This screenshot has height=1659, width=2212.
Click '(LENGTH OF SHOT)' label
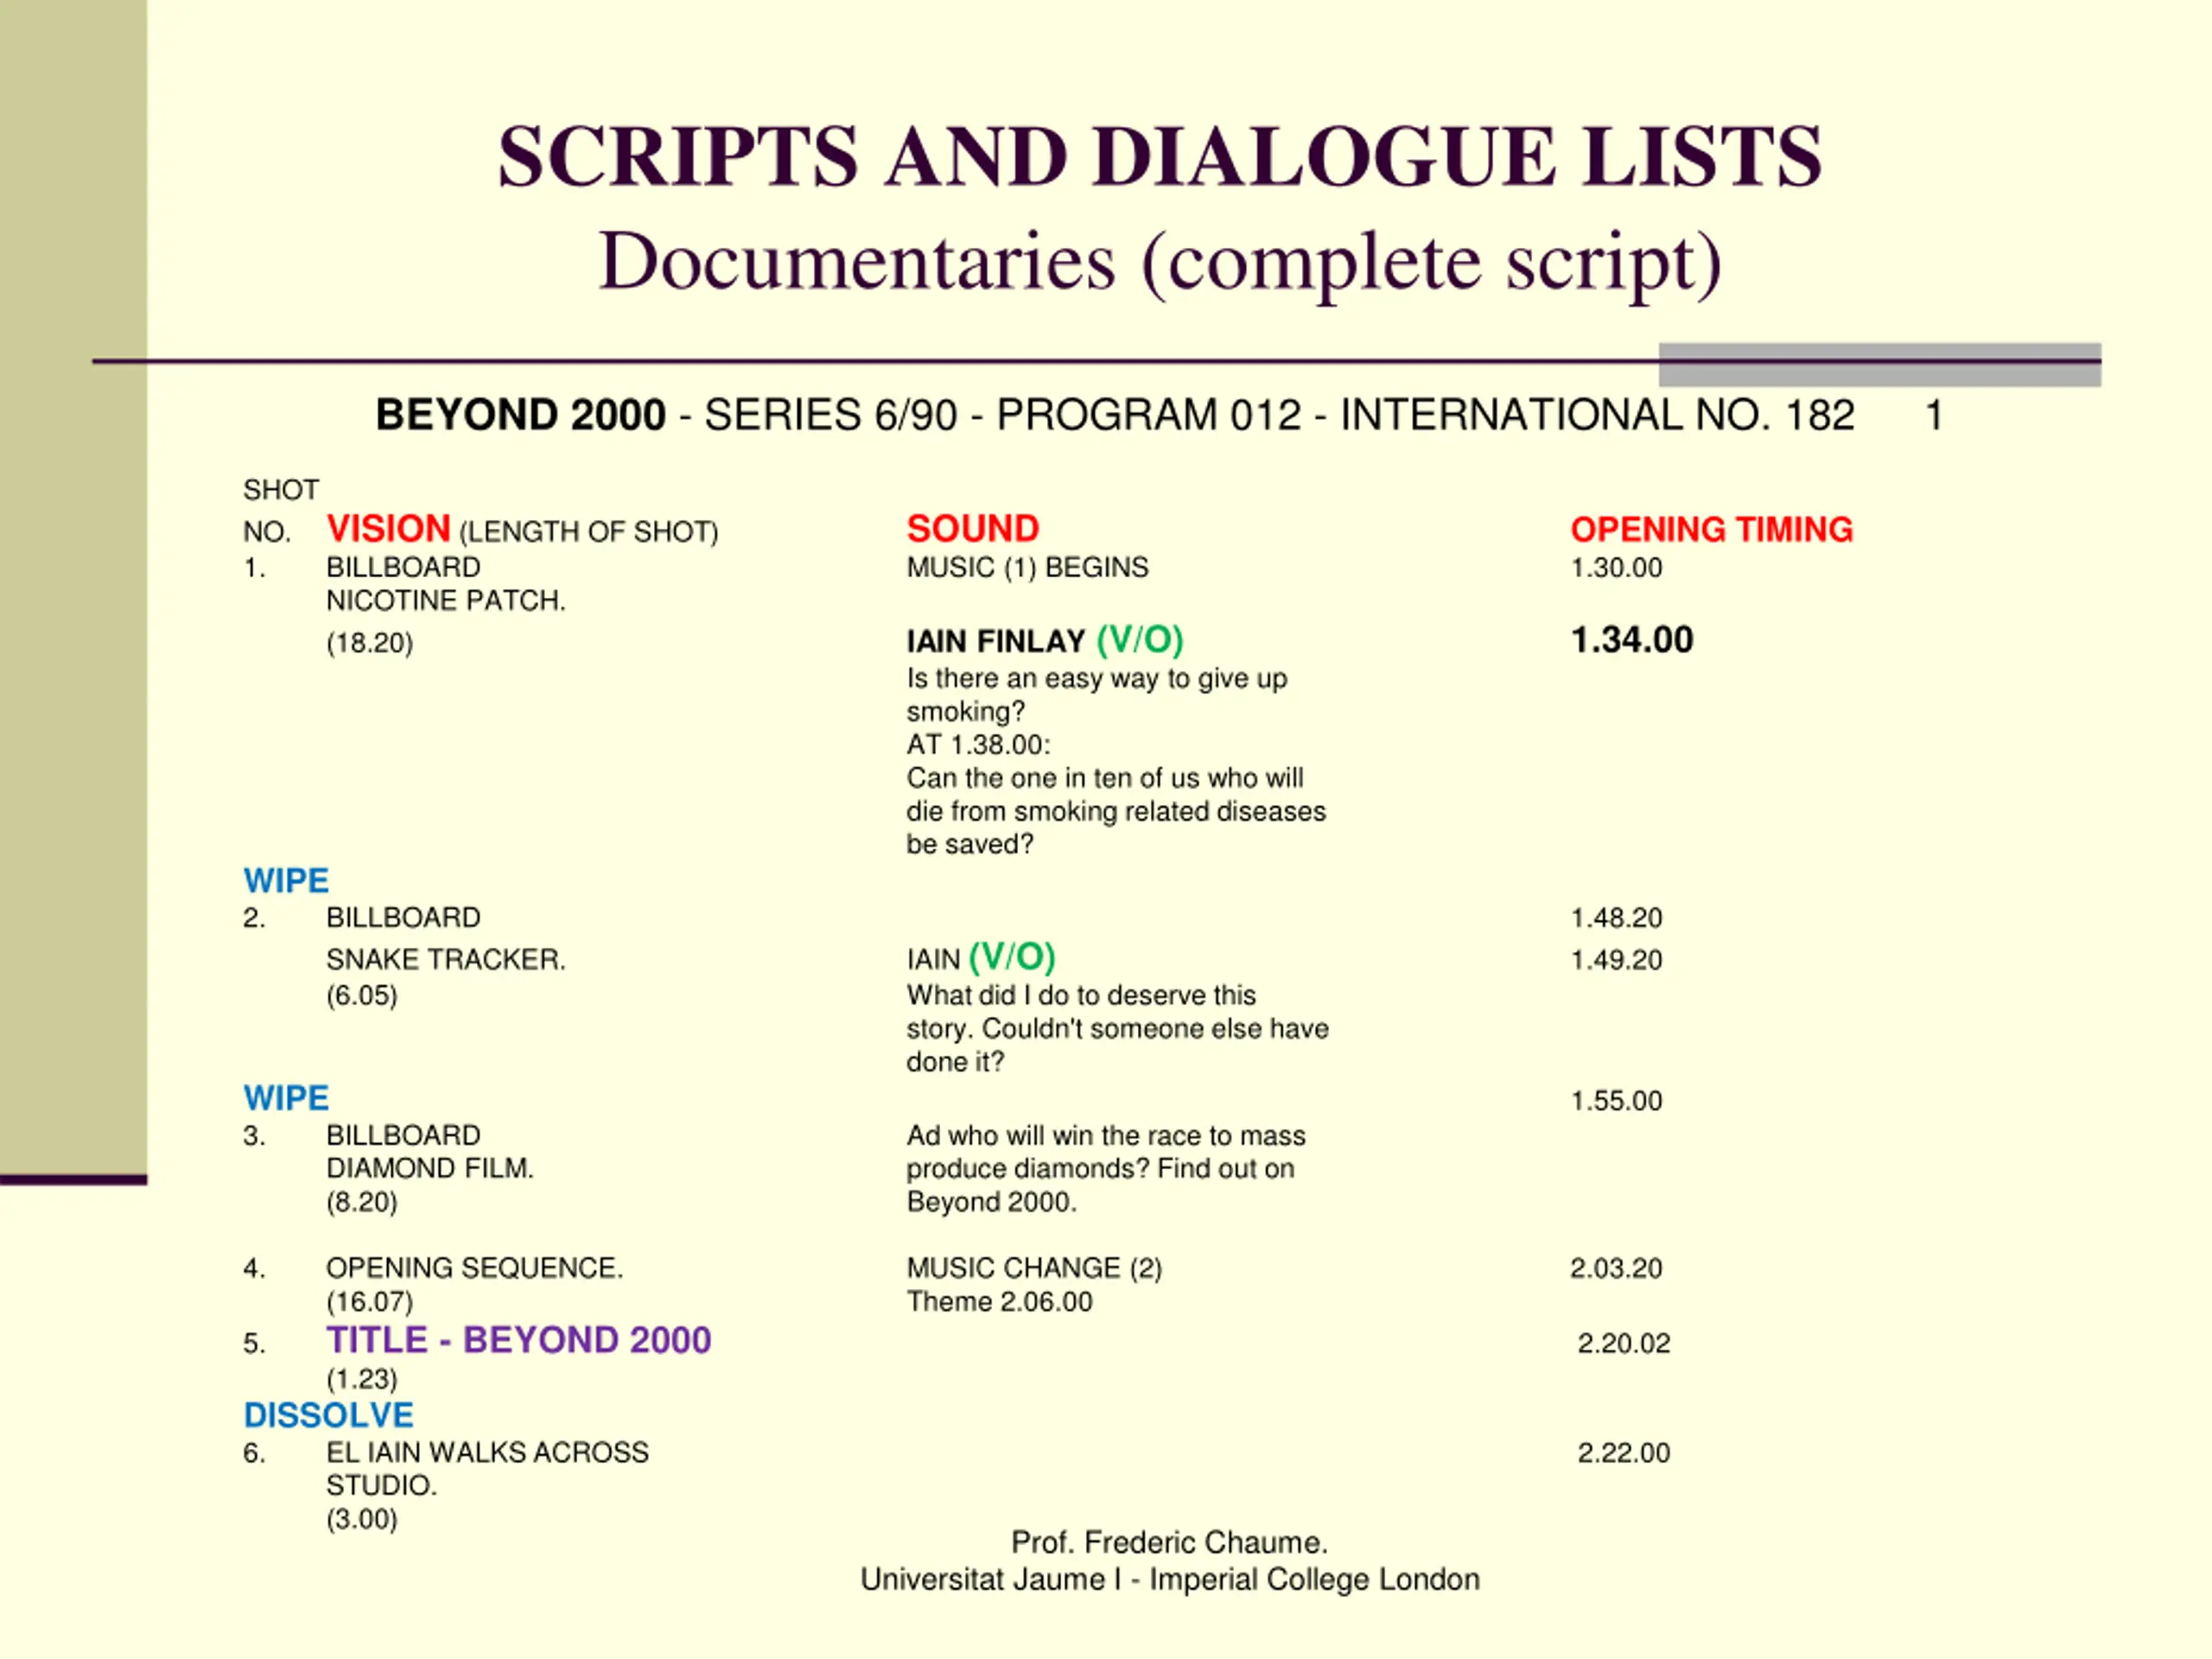588,532
